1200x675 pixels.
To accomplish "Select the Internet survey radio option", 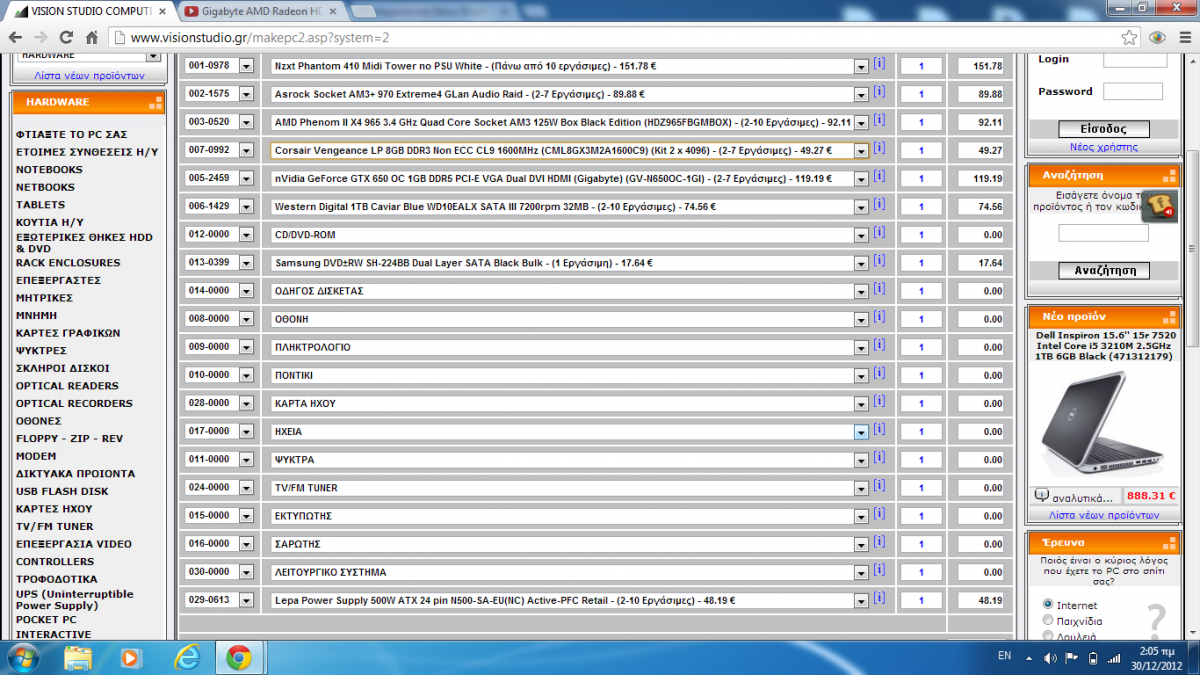I will point(1048,605).
